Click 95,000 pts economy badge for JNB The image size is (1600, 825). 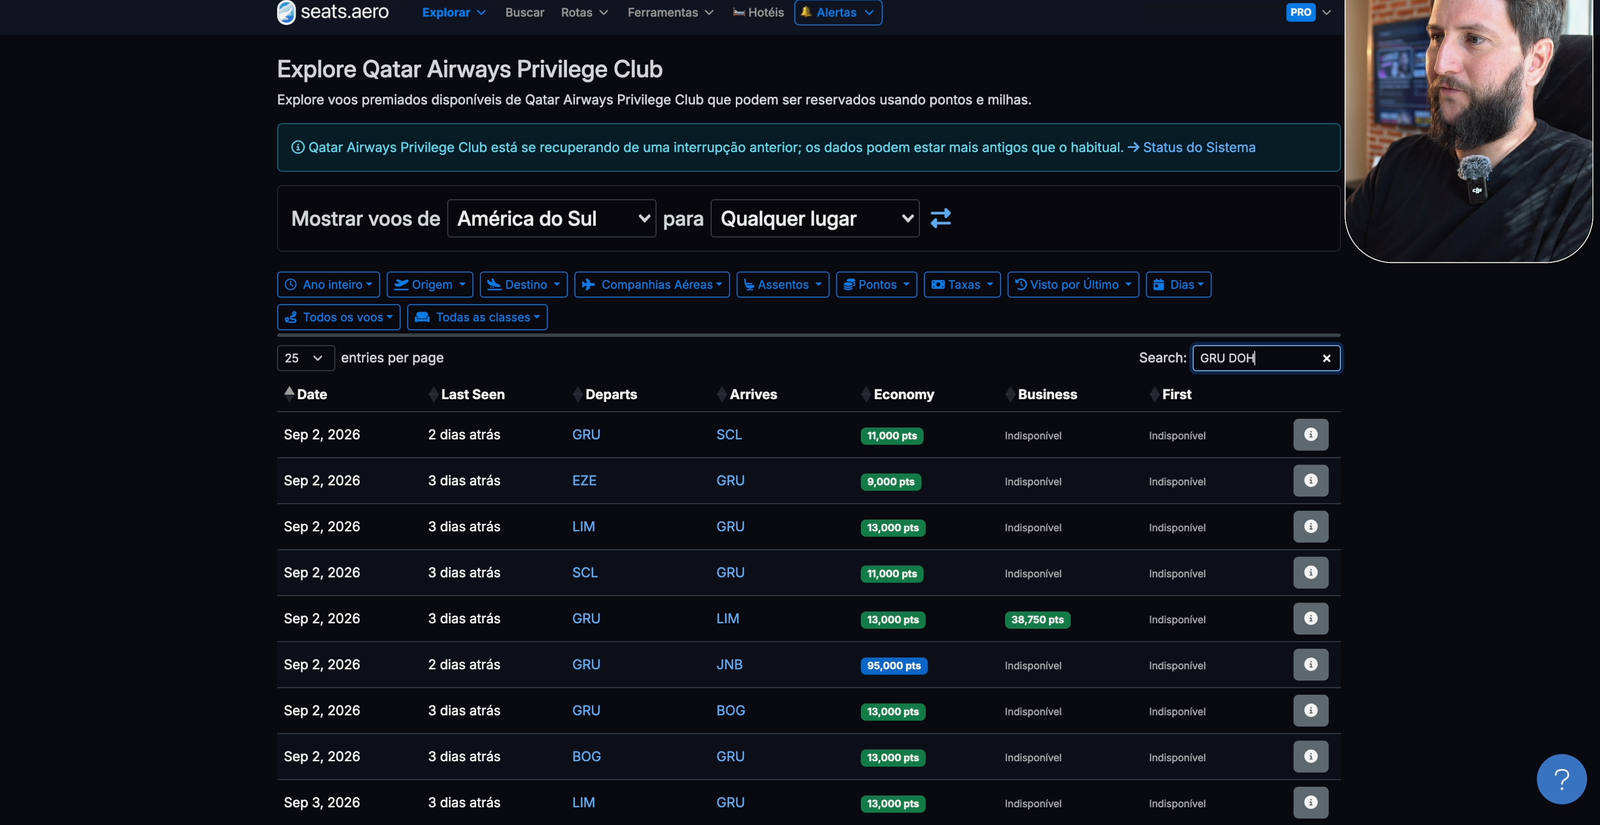pyautogui.click(x=894, y=666)
